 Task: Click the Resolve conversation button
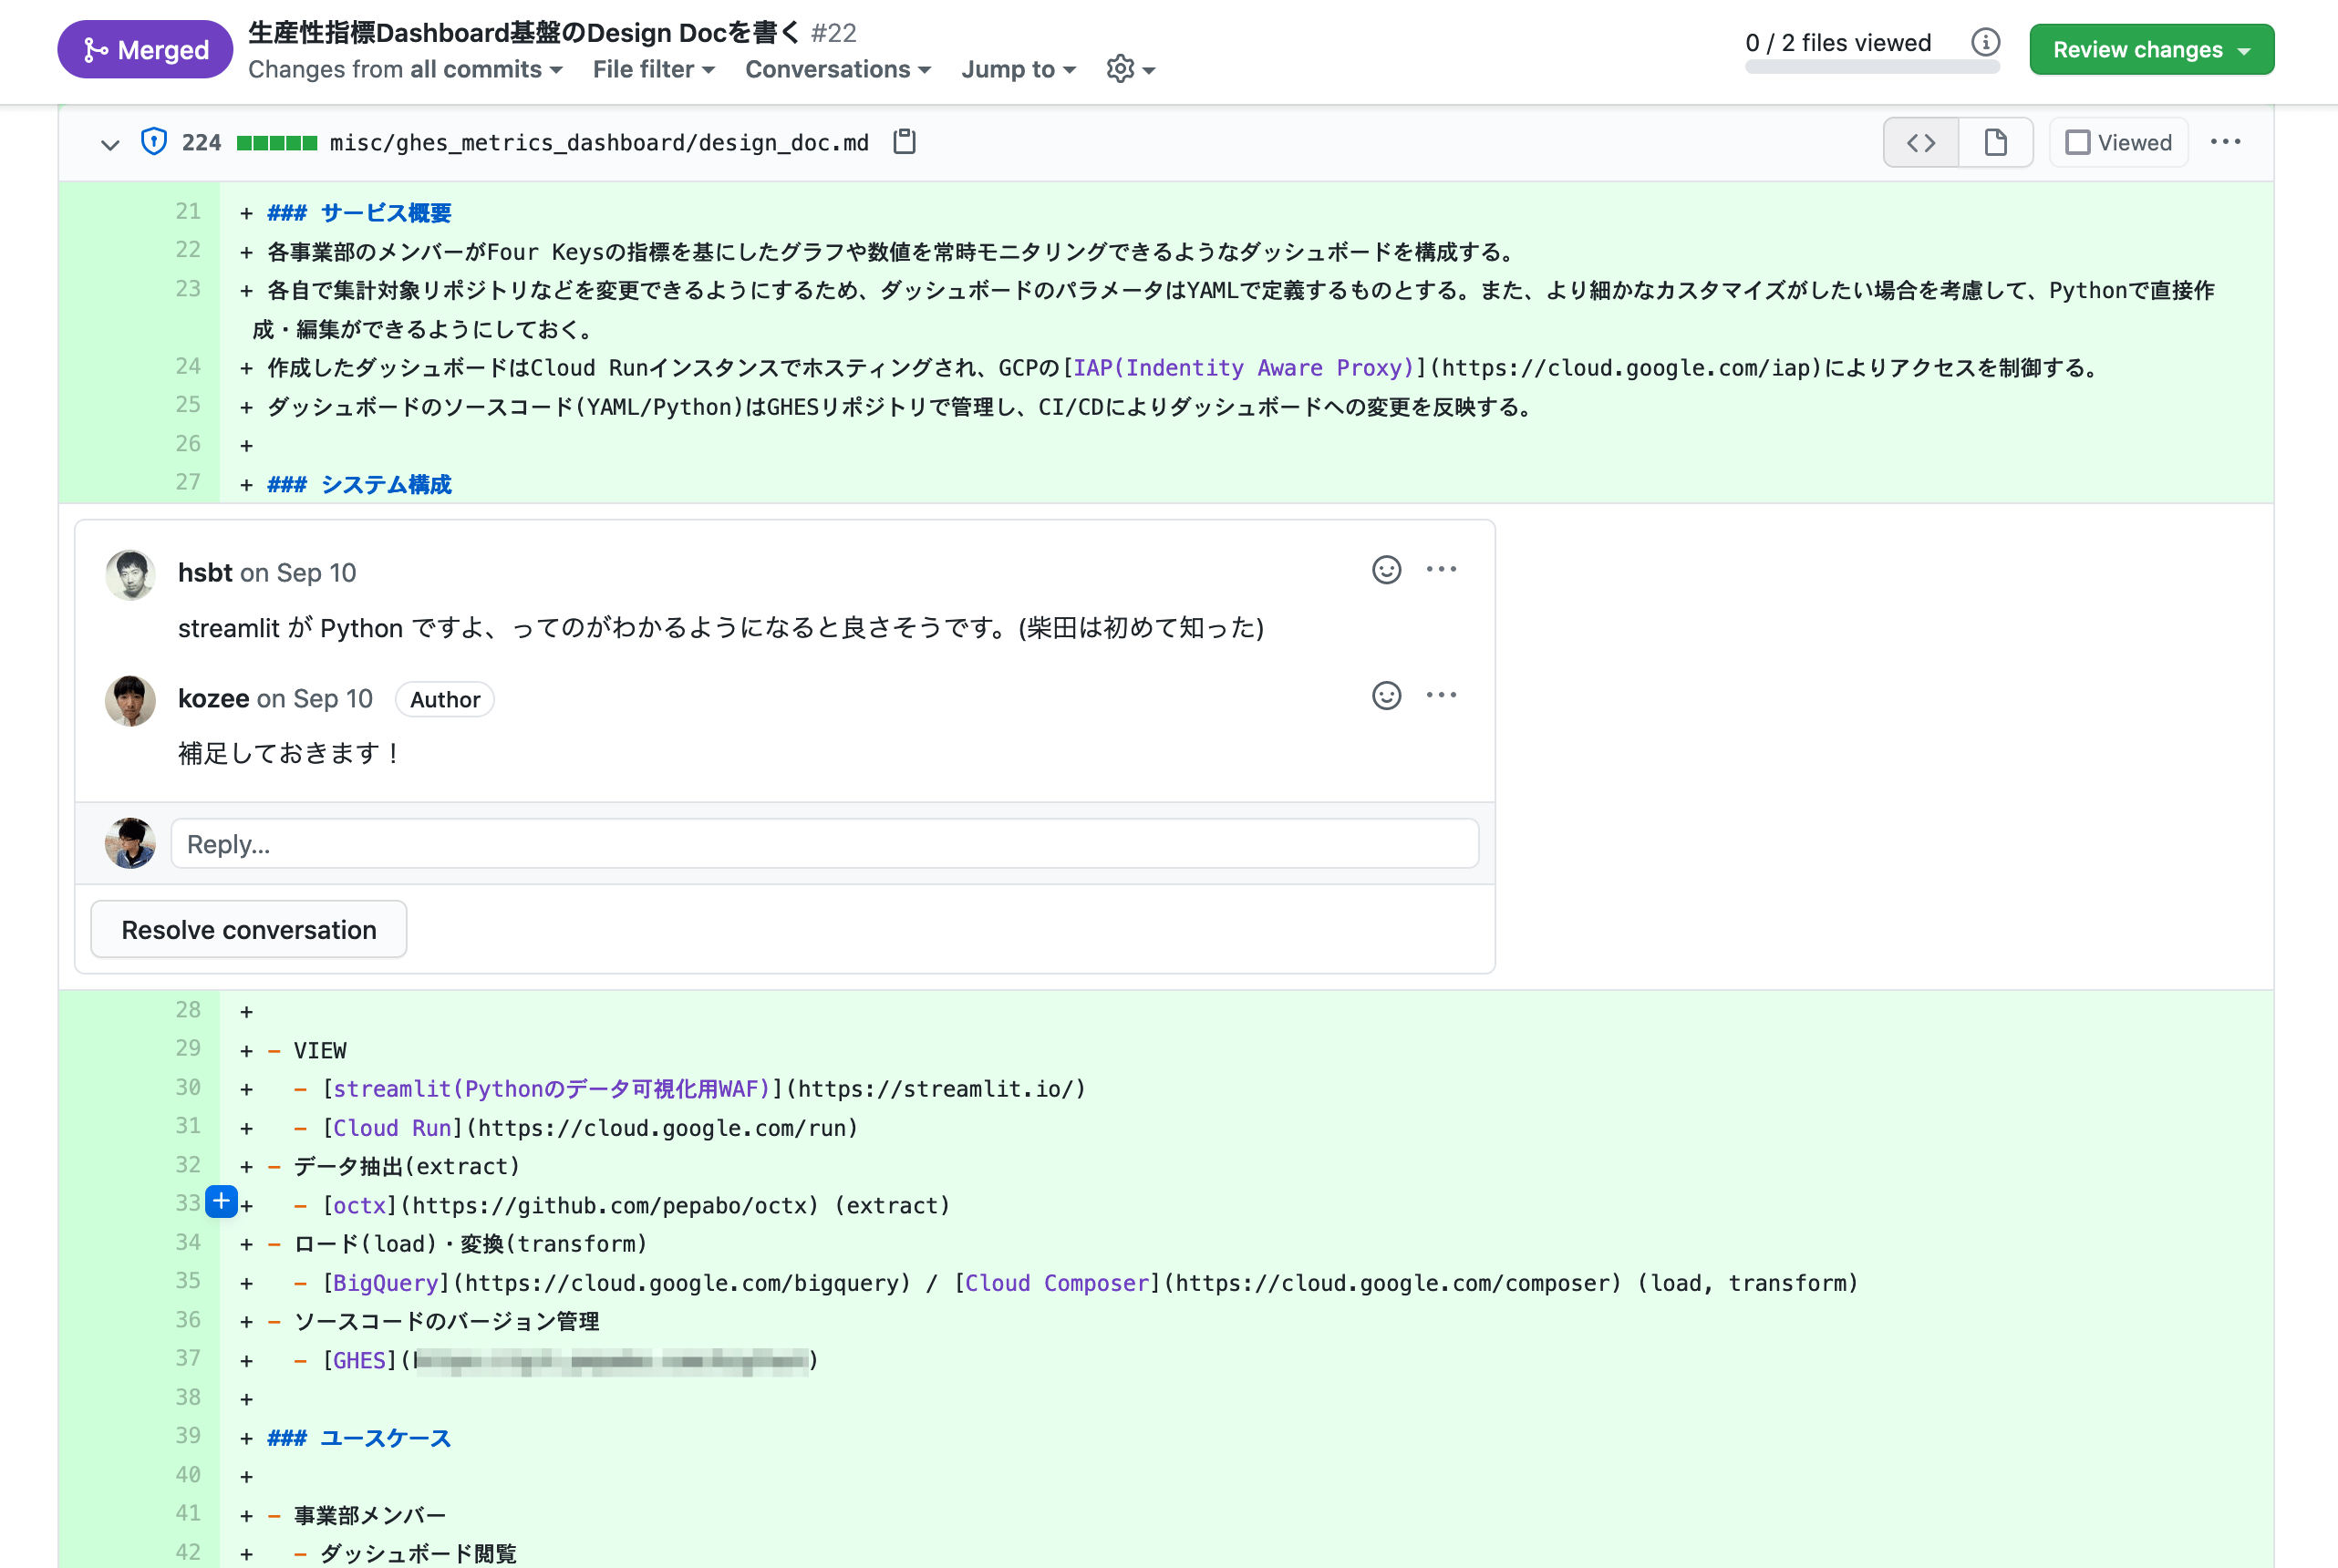(248, 929)
